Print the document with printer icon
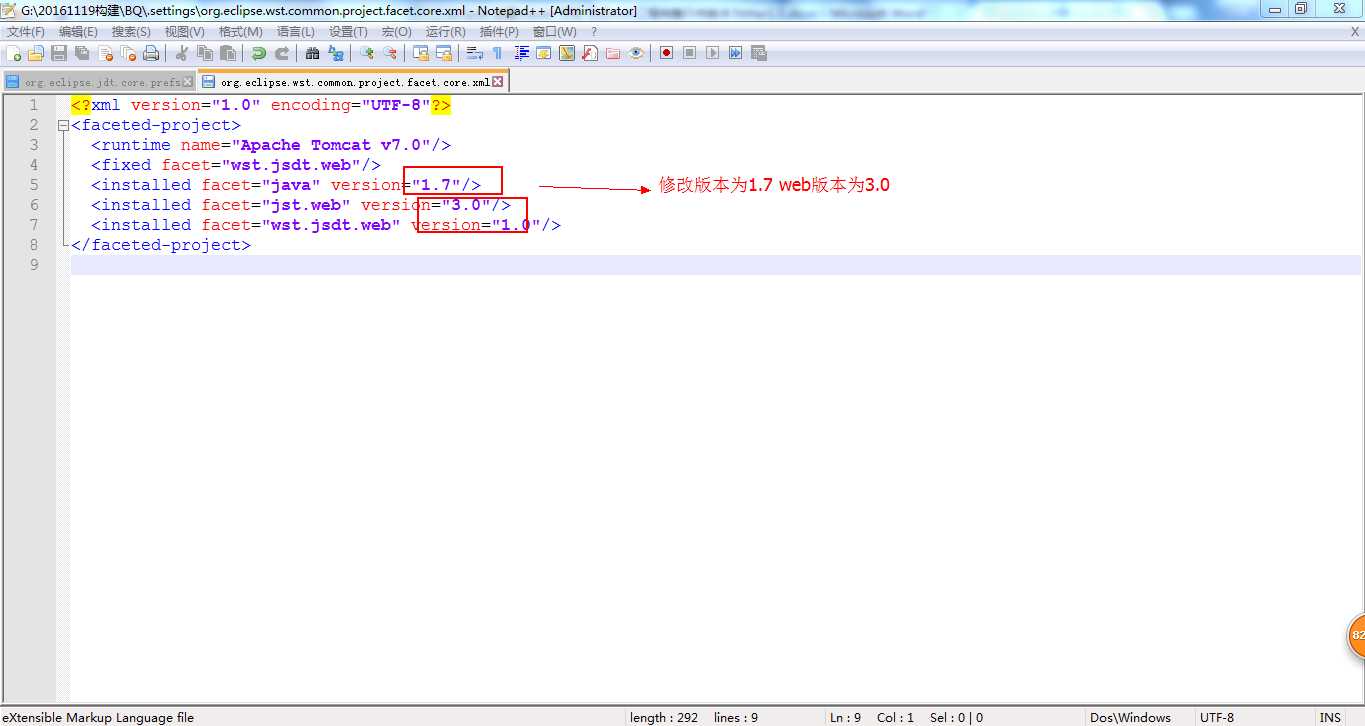This screenshot has width=1365, height=726. coord(151,53)
